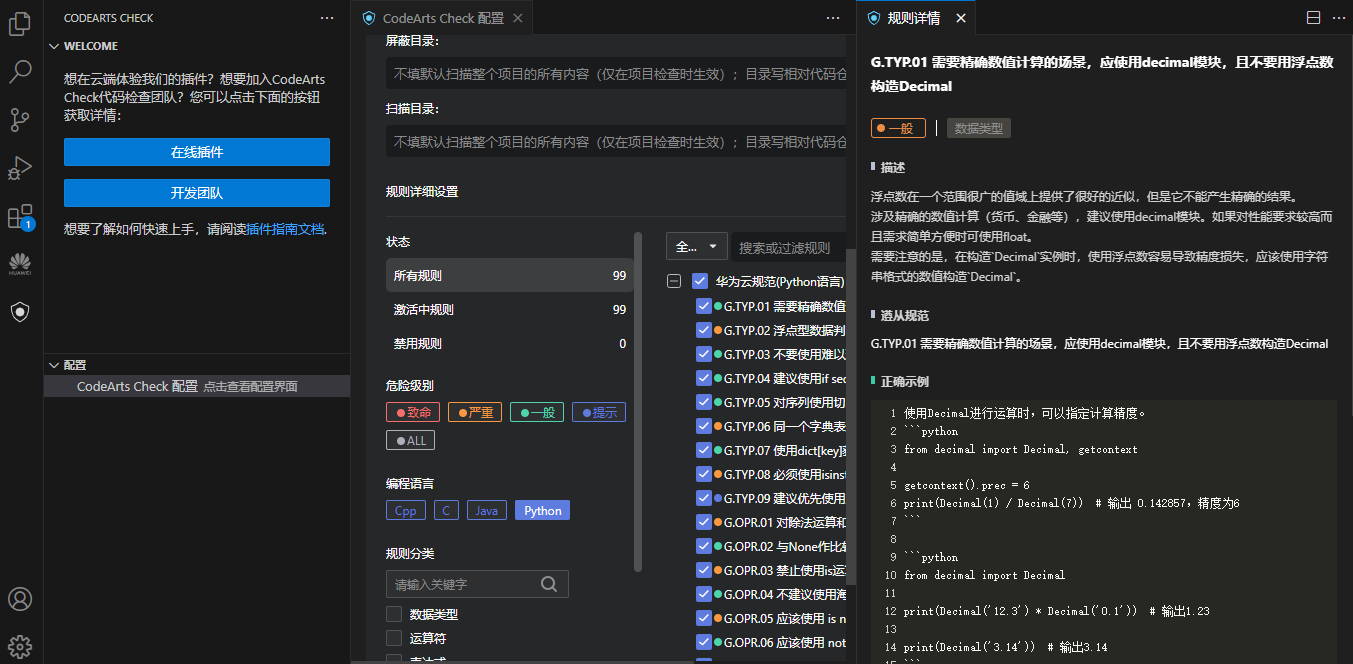Image resolution: width=1353 pixels, height=664 pixels.
Task: Filter by 一般 severity level
Action: coord(537,412)
